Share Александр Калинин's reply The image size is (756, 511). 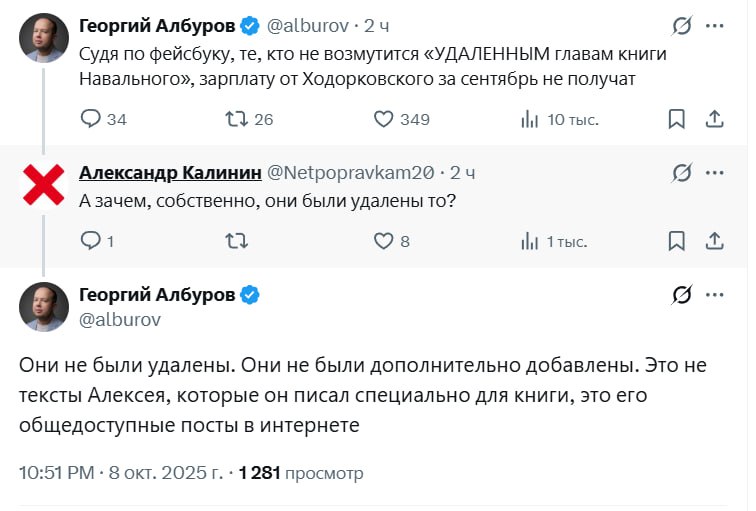click(x=715, y=241)
